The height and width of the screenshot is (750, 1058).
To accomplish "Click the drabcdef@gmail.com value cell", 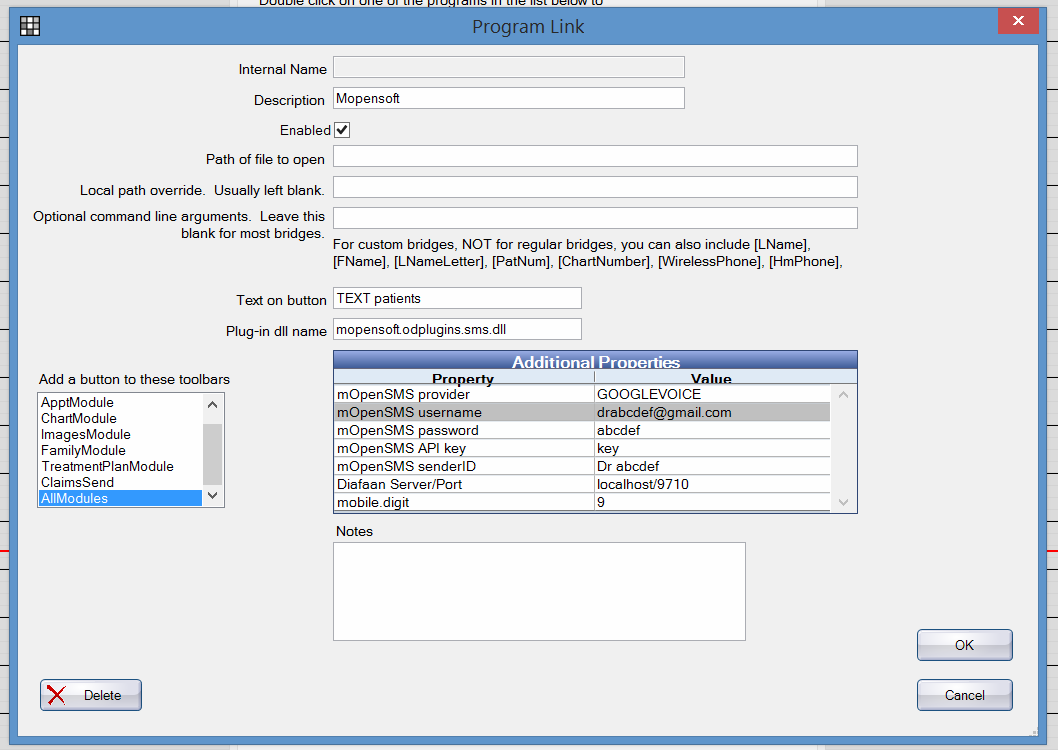I will click(713, 412).
